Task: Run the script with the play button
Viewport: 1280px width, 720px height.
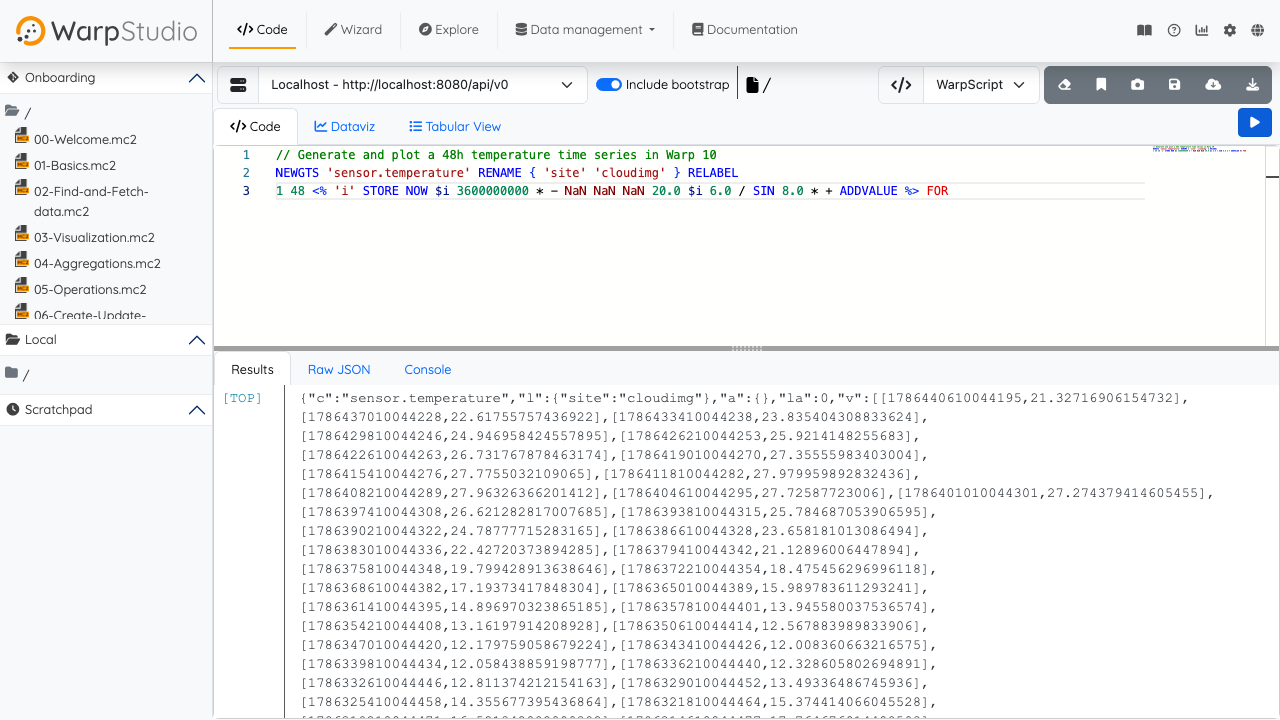Action: click(x=1254, y=122)
